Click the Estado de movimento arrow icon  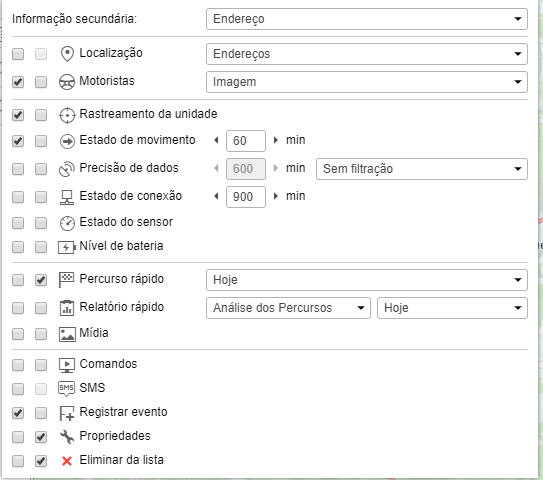[67, 141]
